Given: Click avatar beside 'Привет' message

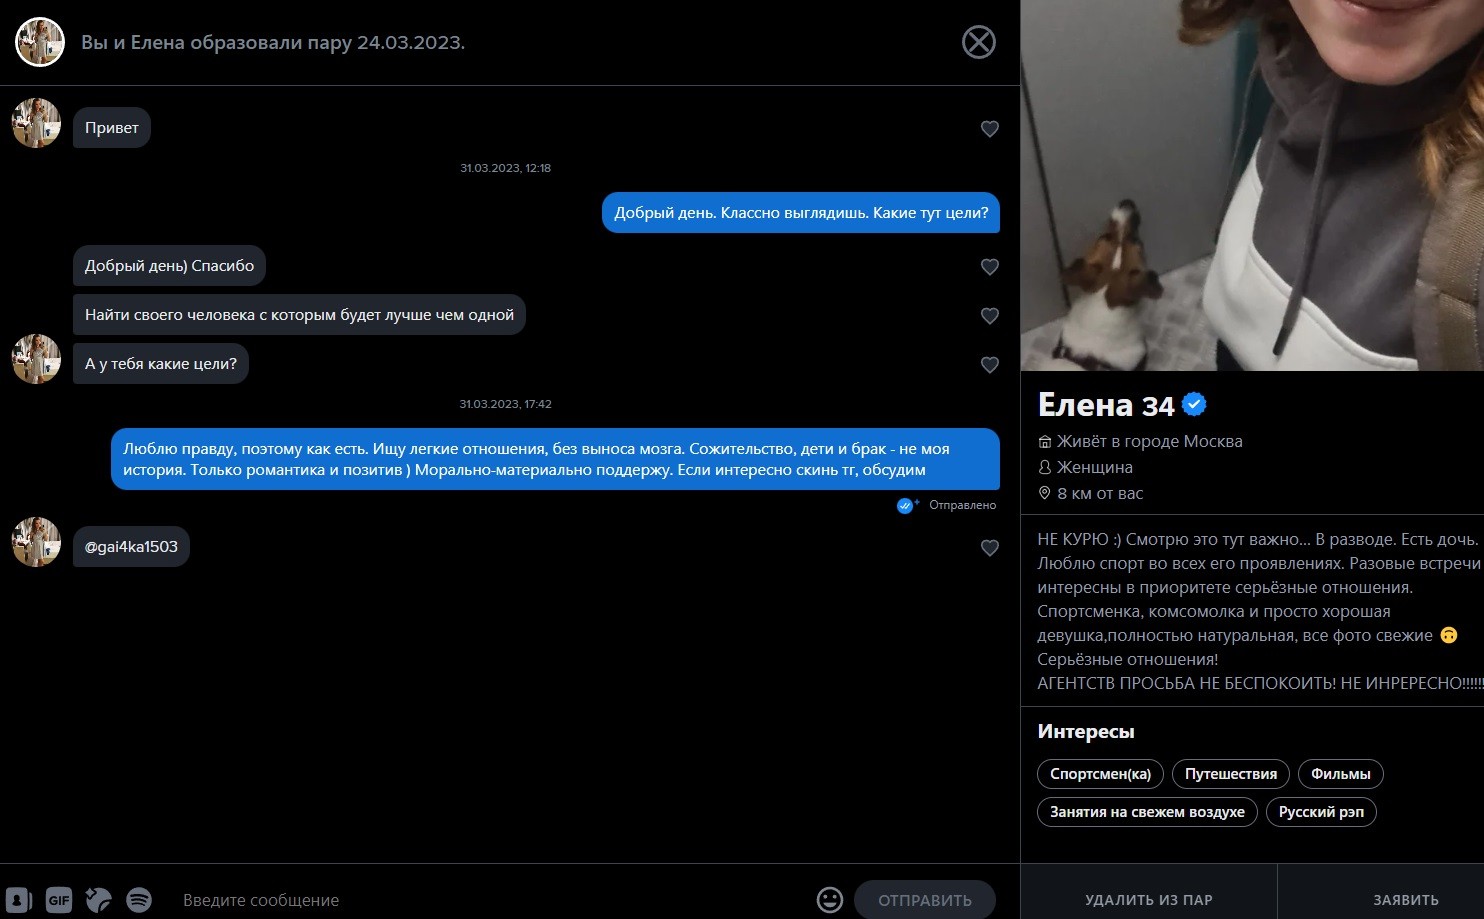Looking at the screenshot, I should coord(36,123).
